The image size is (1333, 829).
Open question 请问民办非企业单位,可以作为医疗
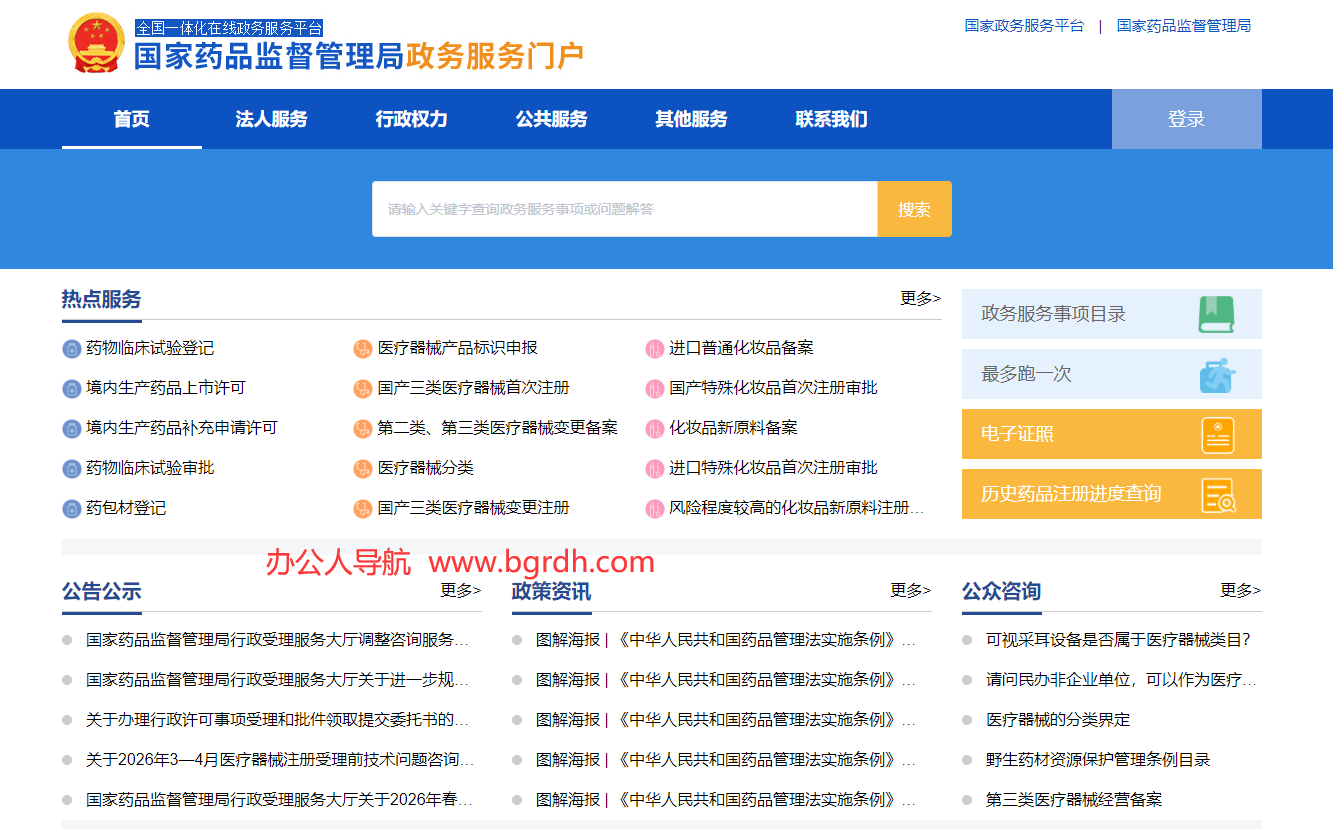pos(1121,680)
